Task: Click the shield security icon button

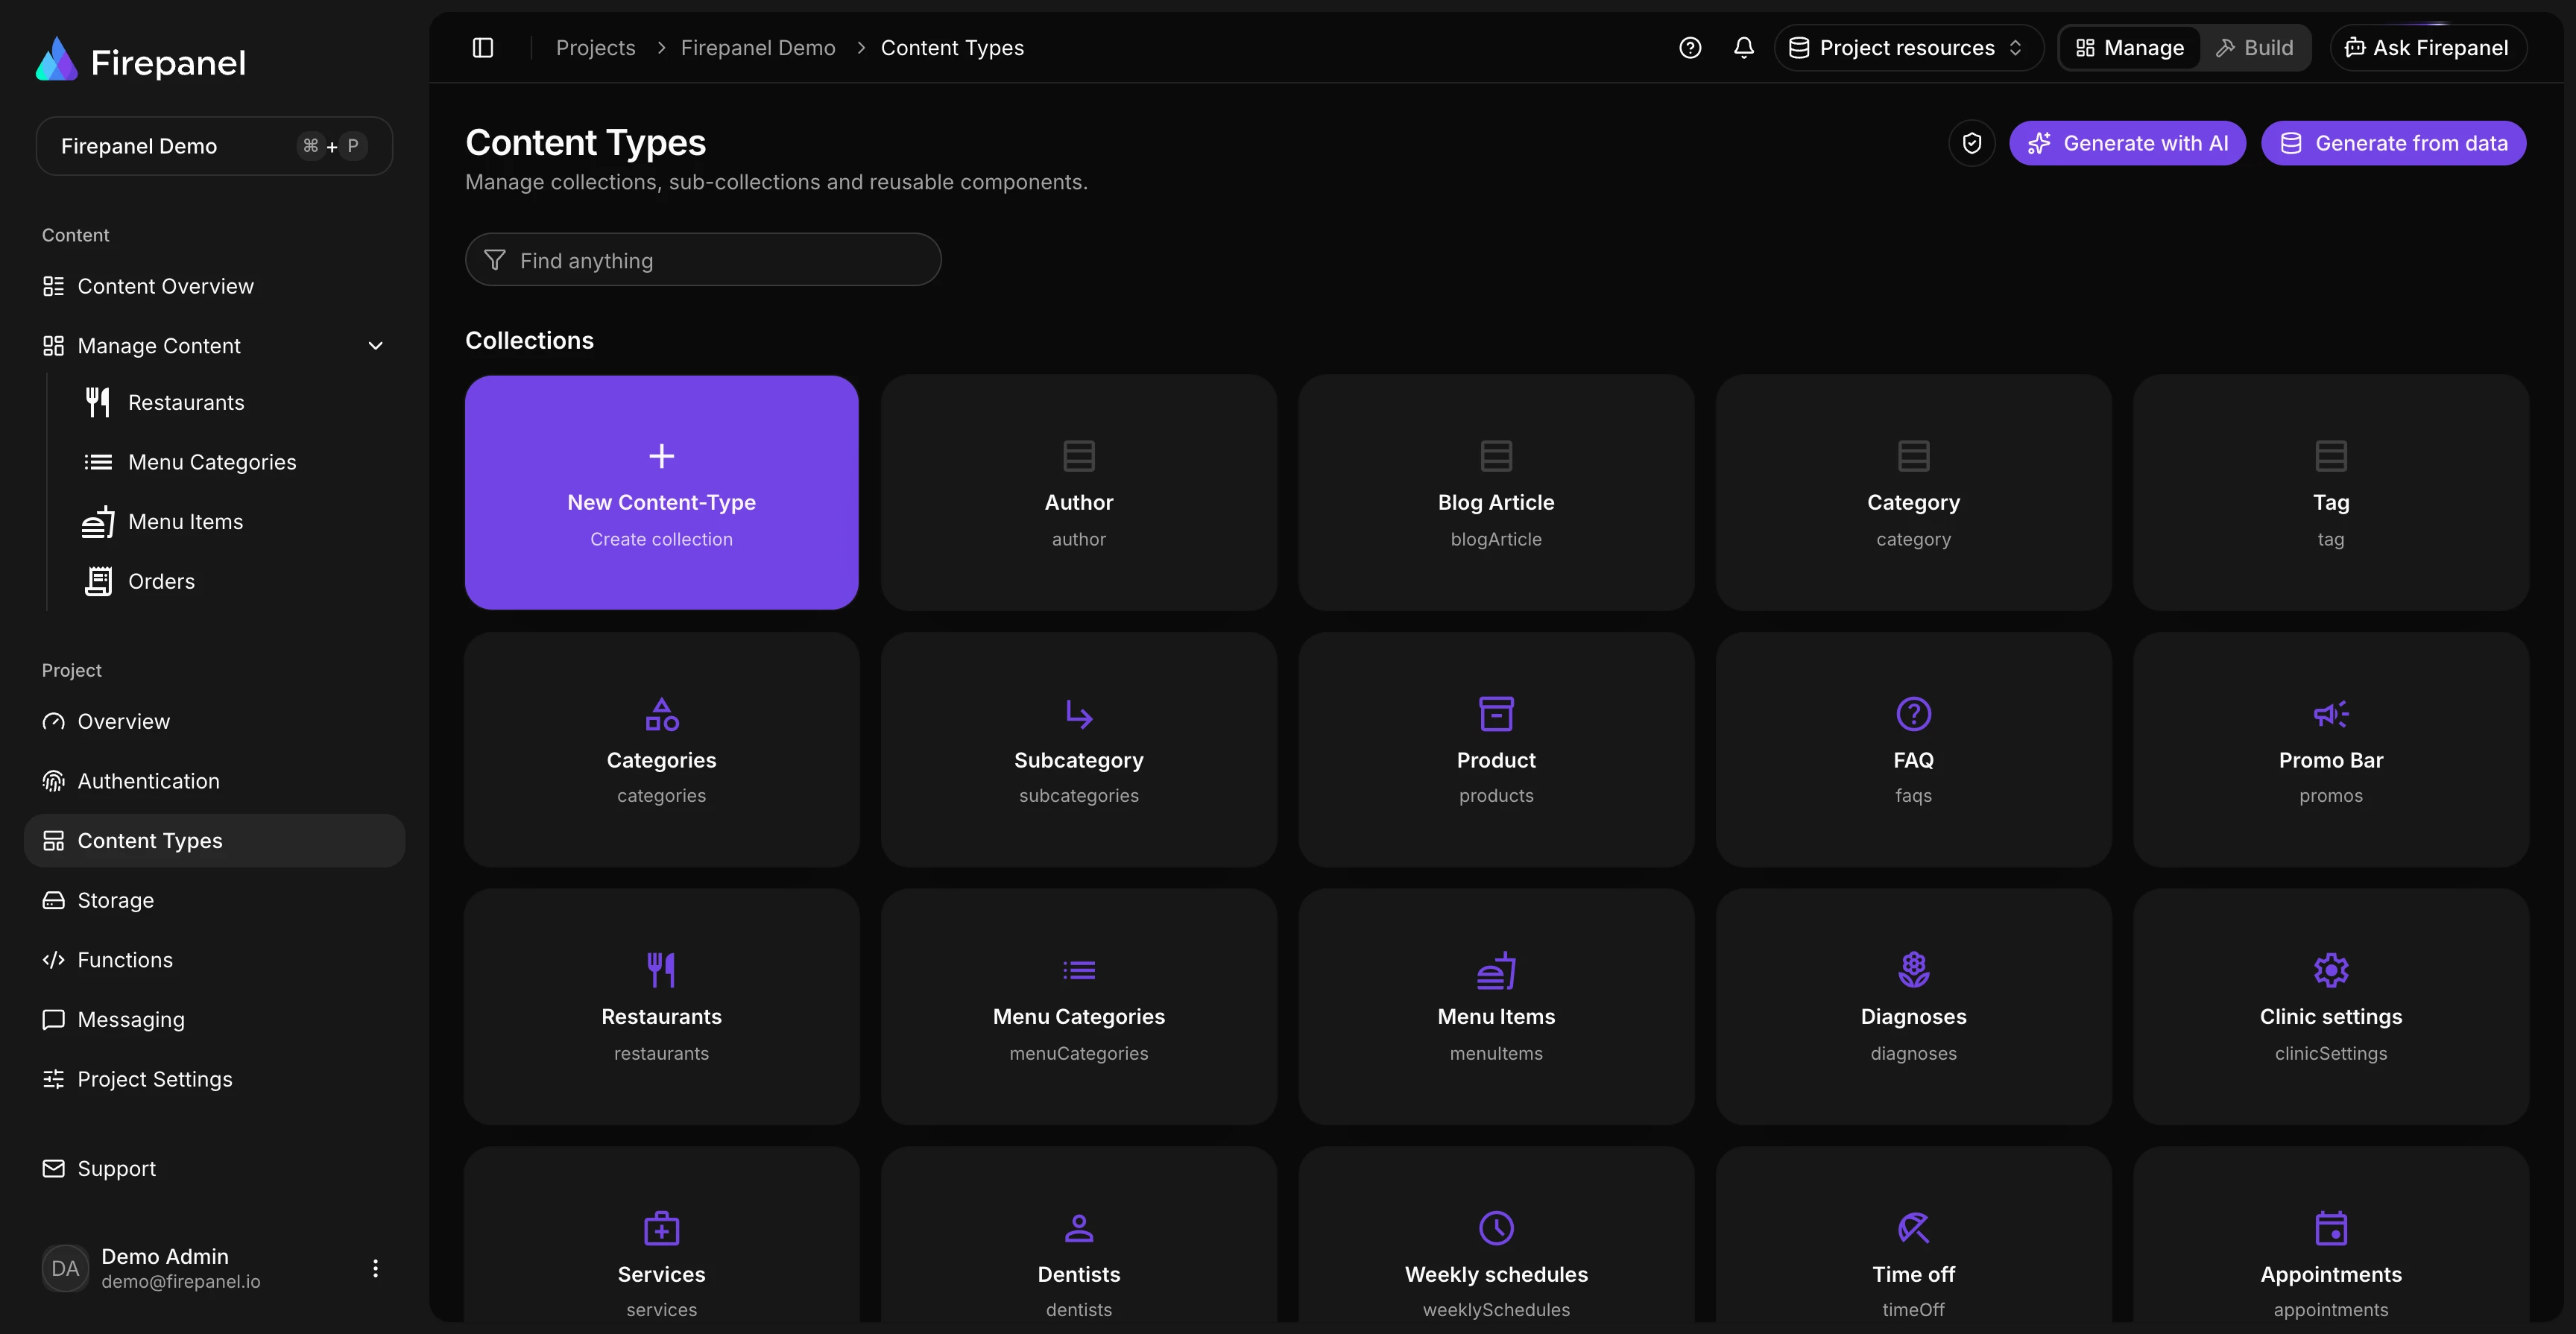Action: (1972, 143)
